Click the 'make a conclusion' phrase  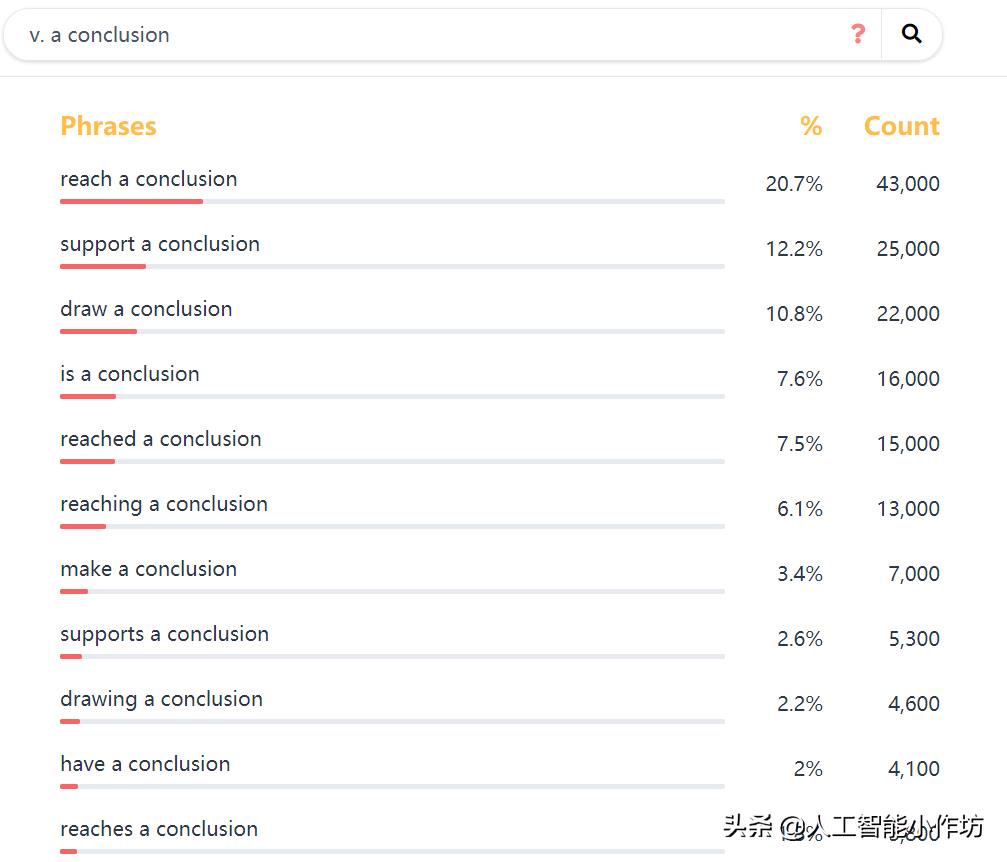pos(149,570)
